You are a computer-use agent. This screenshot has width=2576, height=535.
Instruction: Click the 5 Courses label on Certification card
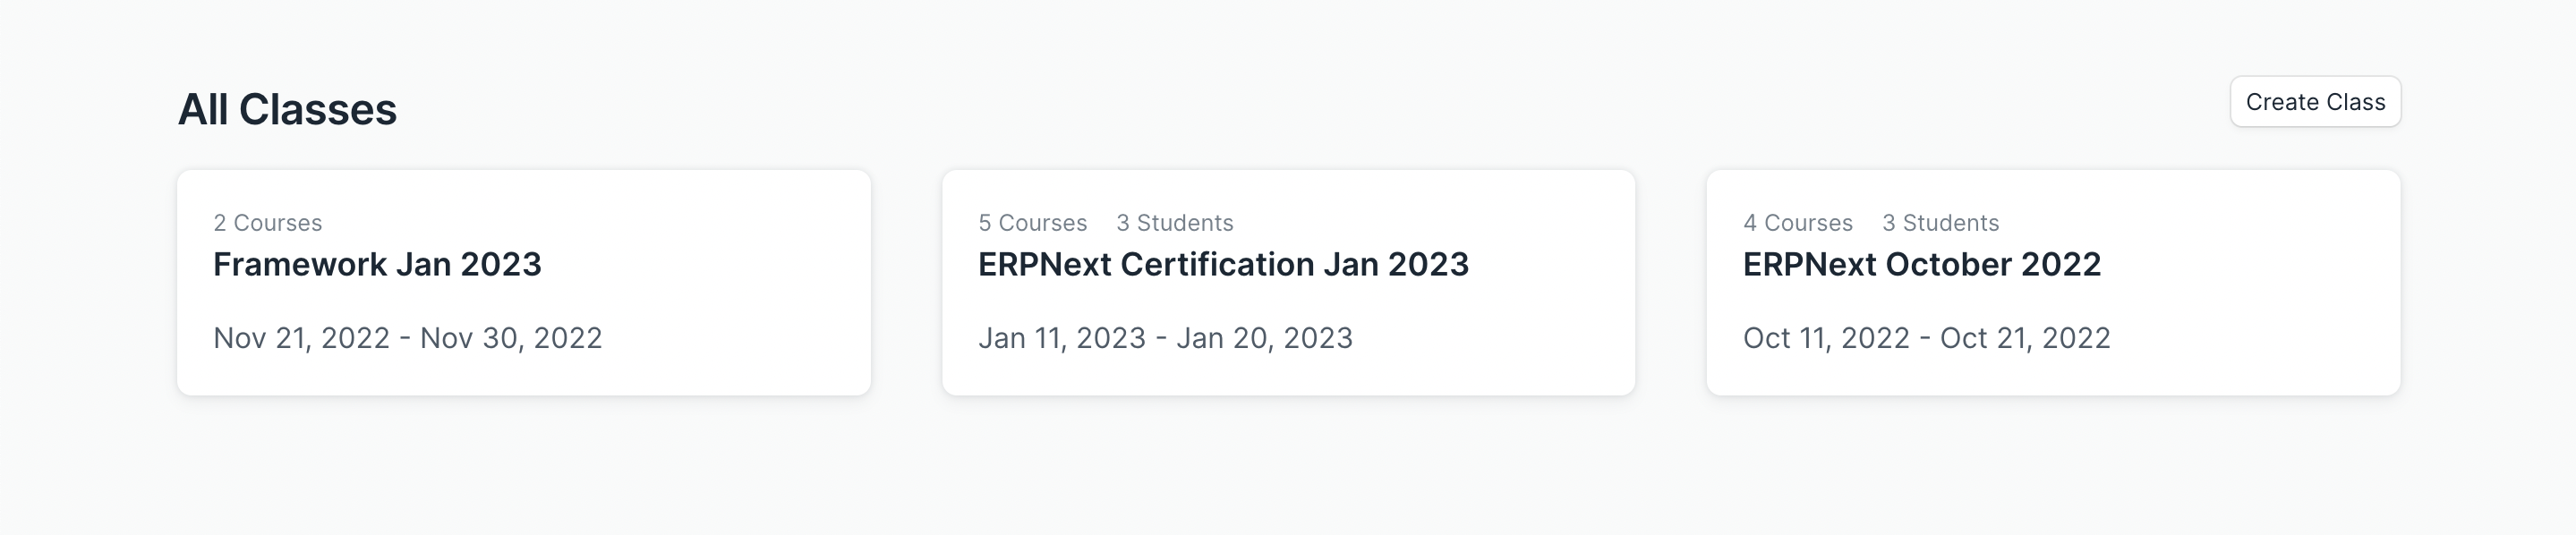pyautogui.click(x=1032, y=222)
